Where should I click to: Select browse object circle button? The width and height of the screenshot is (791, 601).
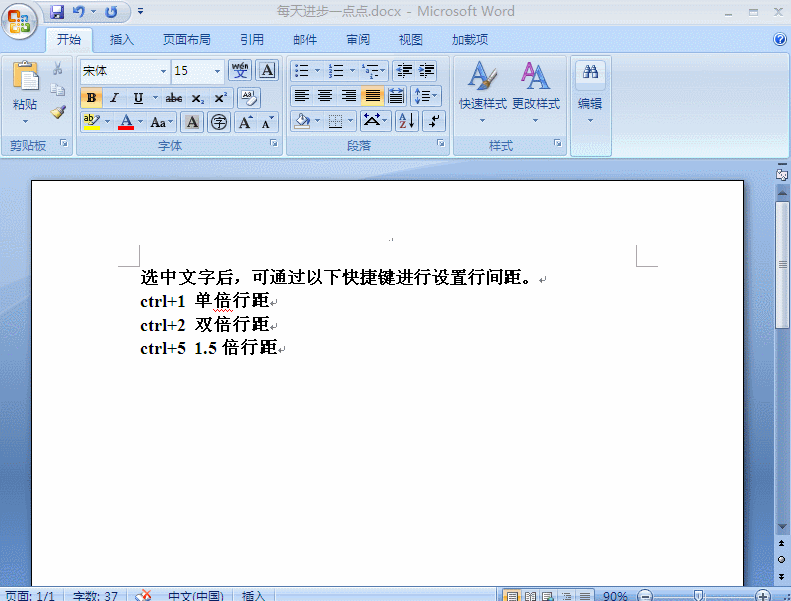point(781,559)
